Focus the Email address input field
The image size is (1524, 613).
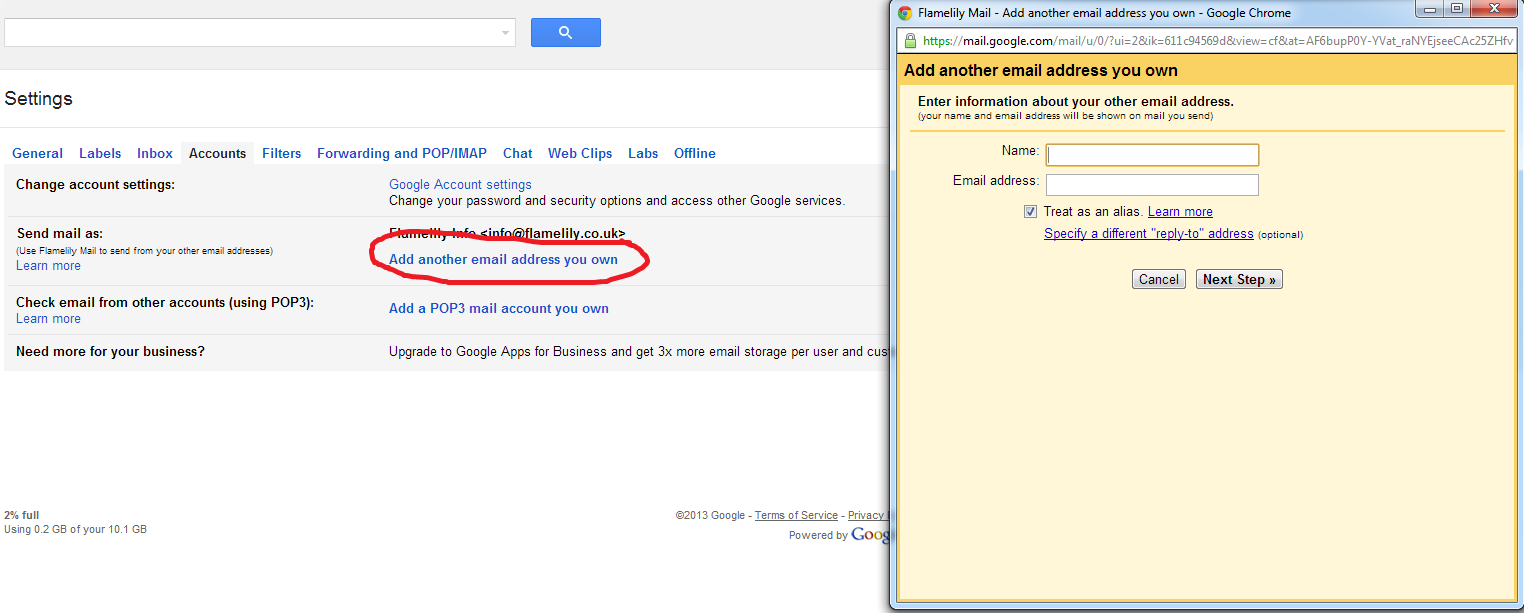point(1152,185)
